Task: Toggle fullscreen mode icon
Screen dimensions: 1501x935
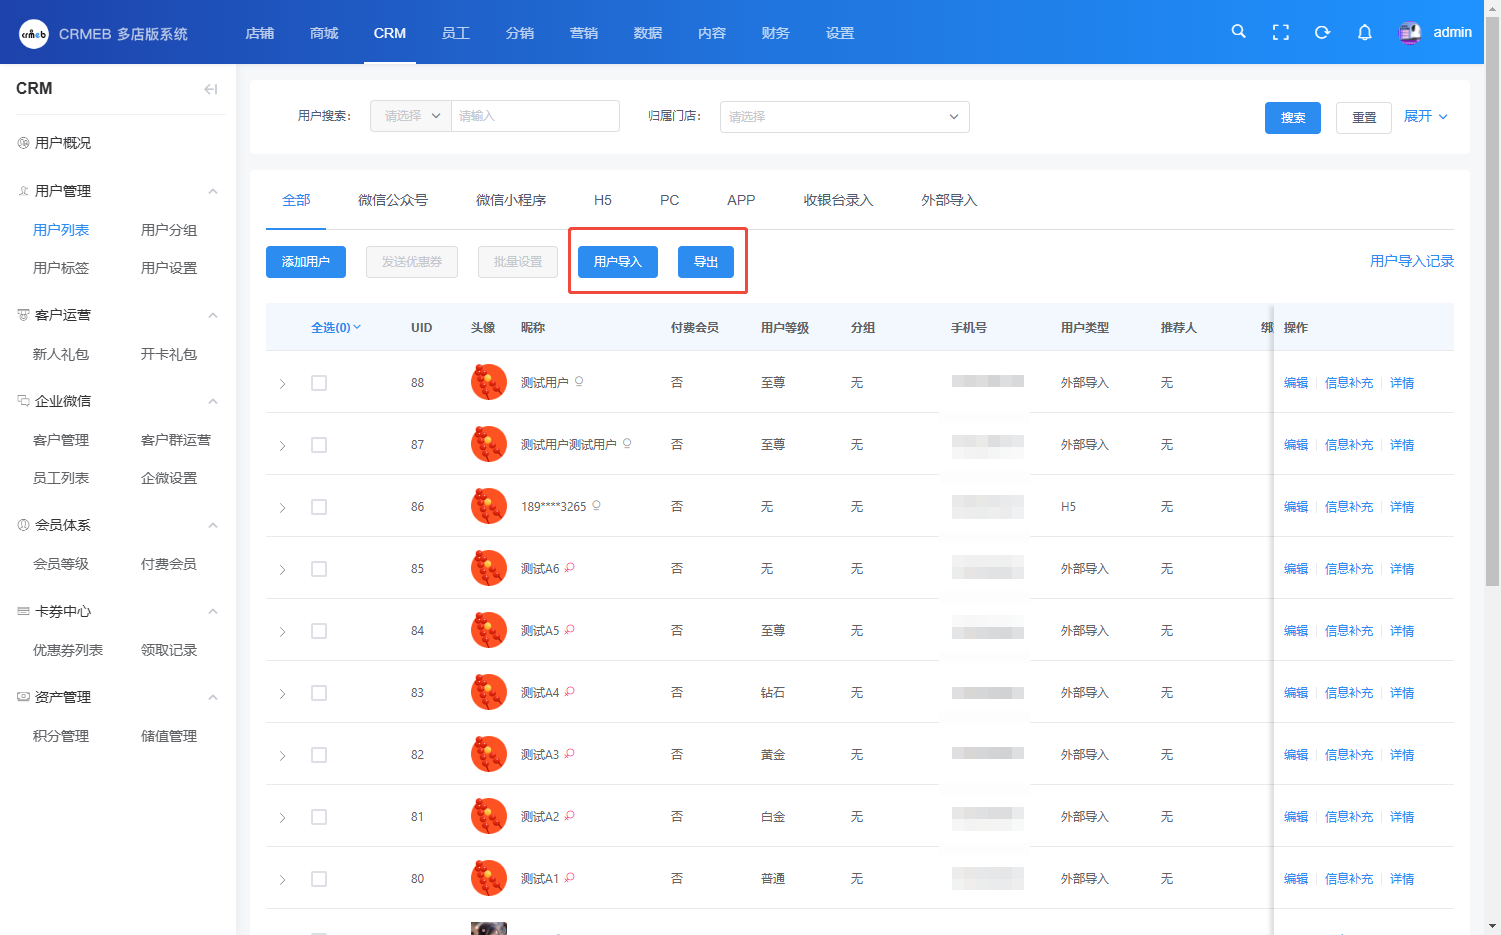Action: (x=1280, y=32)
